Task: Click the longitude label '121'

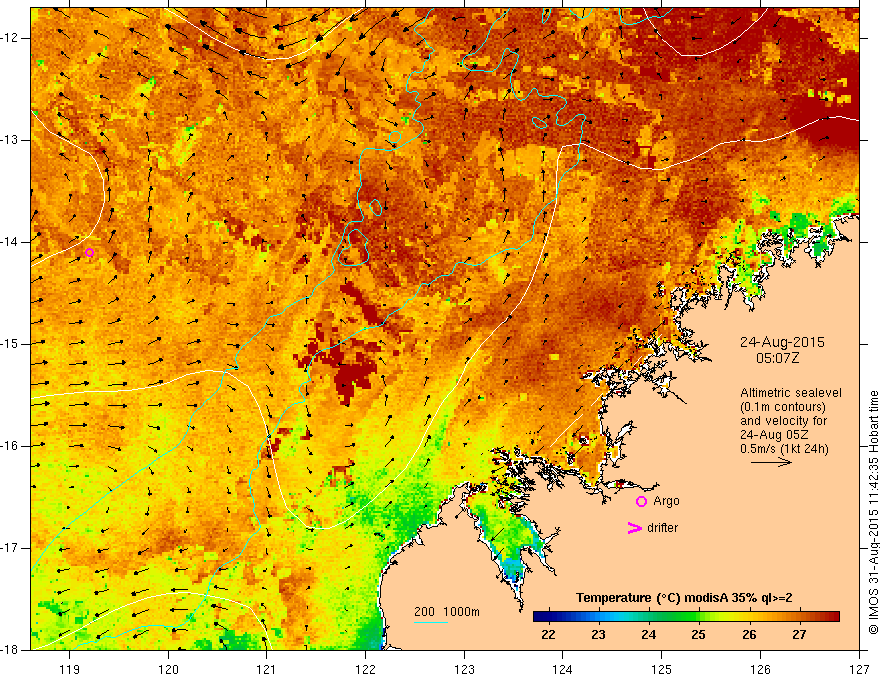Action: coord(267,669)
